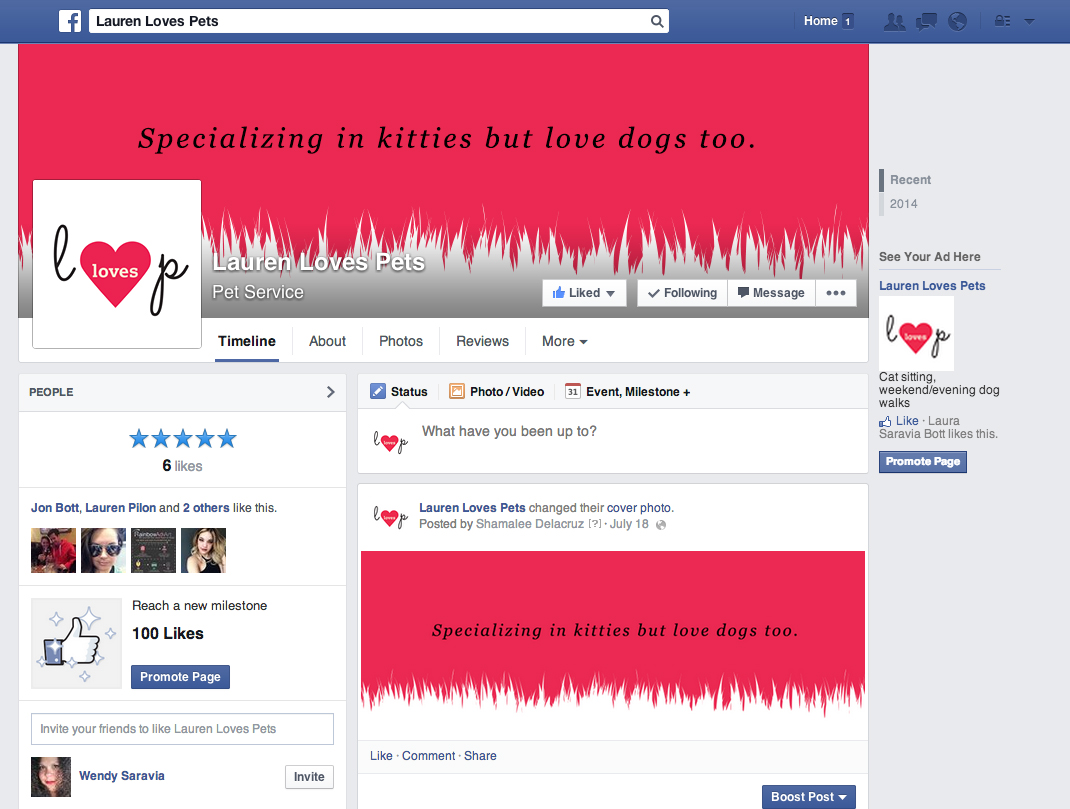Click the page avatar in status composer
1070x809 pixels.
390,442
